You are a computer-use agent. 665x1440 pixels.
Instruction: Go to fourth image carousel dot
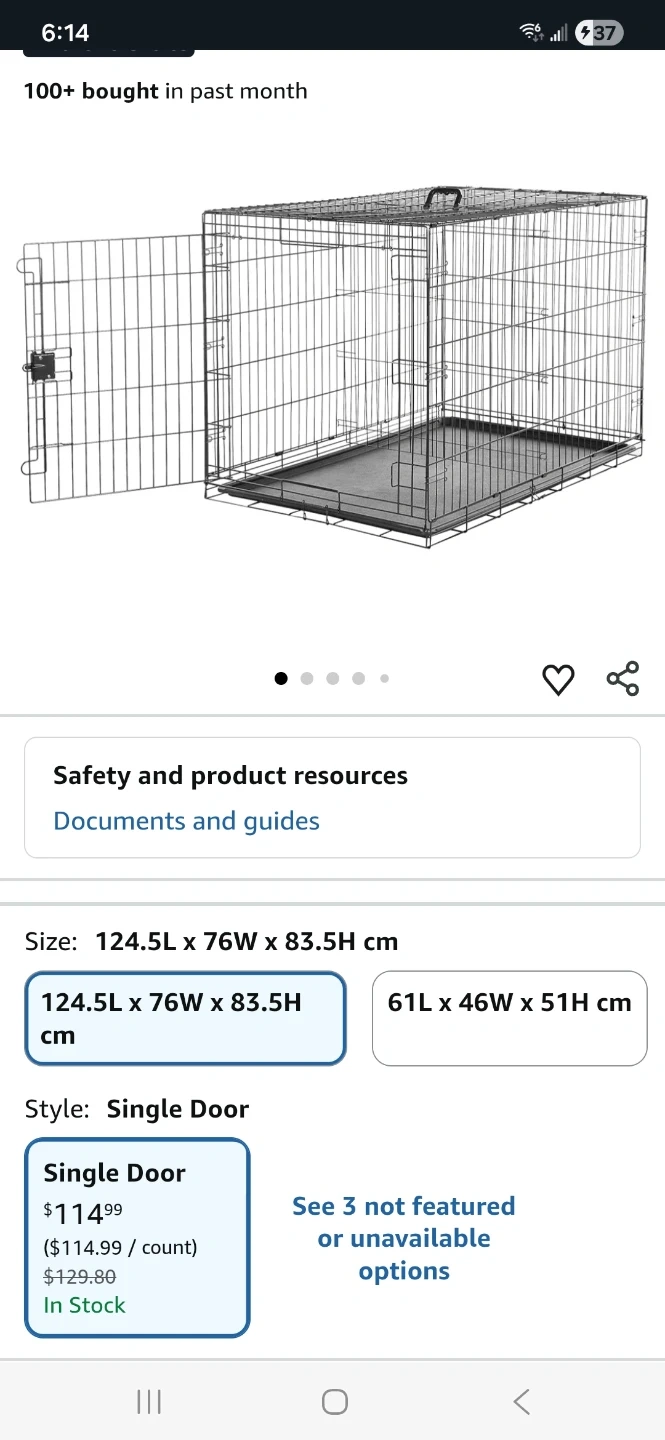[358, 678]
